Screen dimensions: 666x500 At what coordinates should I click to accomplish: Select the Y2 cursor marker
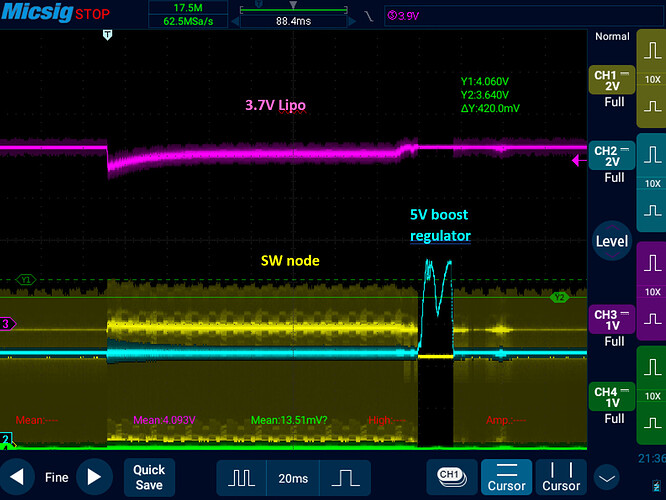click(x=559, y=297)
